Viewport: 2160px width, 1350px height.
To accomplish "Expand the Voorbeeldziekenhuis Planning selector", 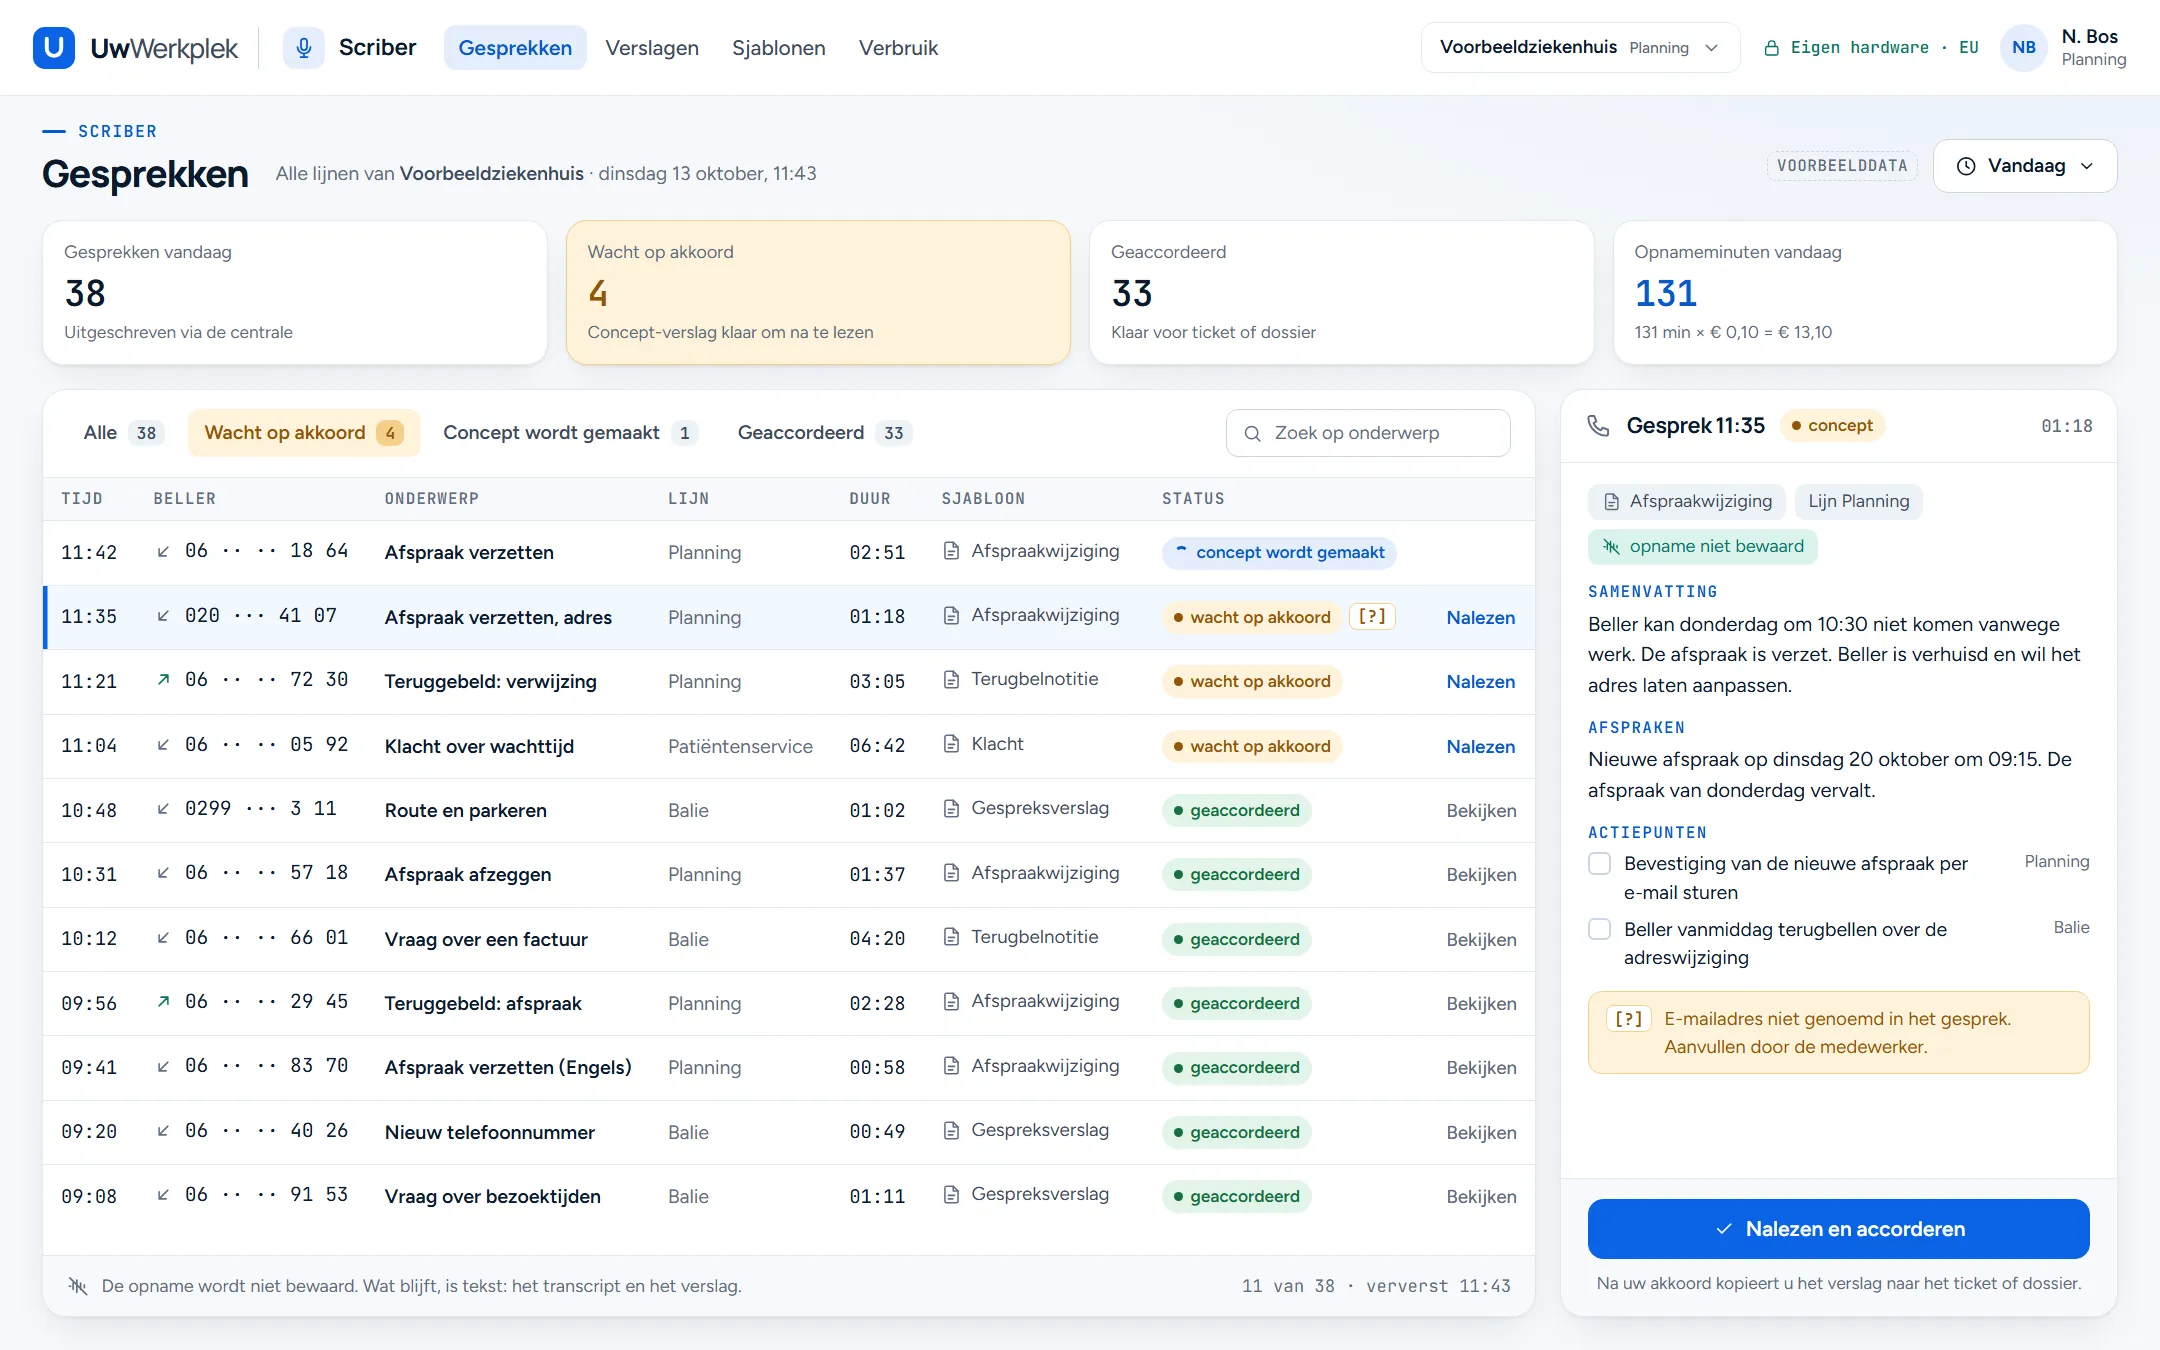I will (x=1580, y=48).
